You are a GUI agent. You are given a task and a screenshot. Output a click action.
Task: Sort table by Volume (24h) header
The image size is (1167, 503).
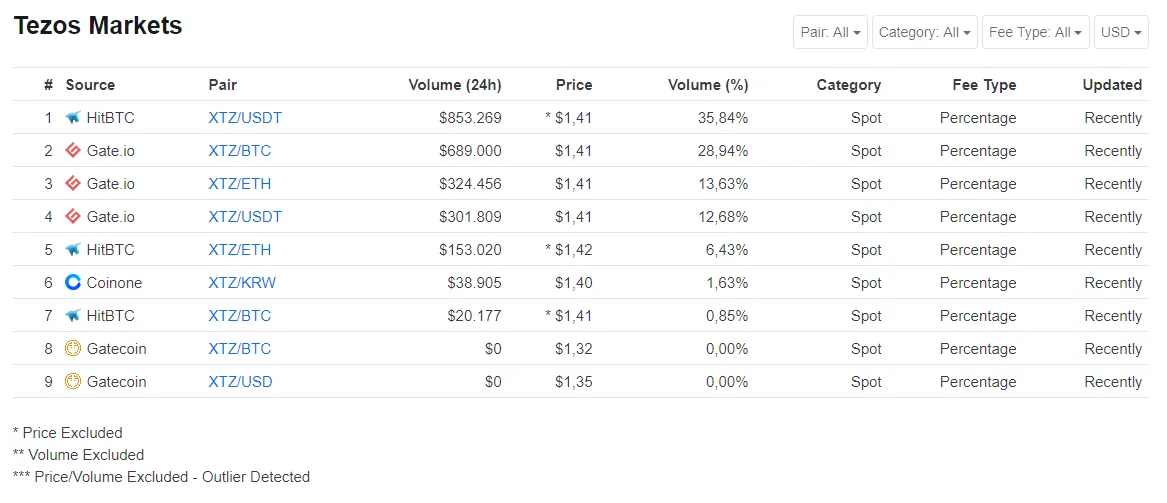click(455, 85)
